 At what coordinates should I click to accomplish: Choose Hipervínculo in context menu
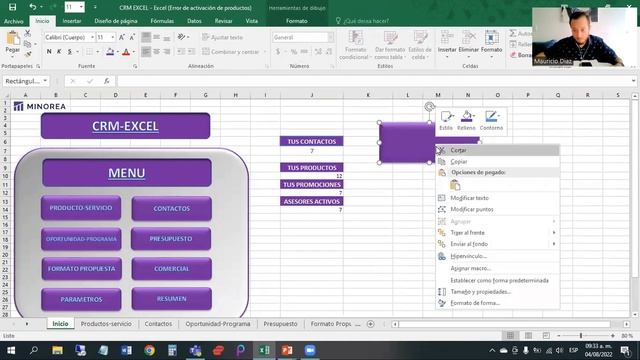tap(498, 256)
